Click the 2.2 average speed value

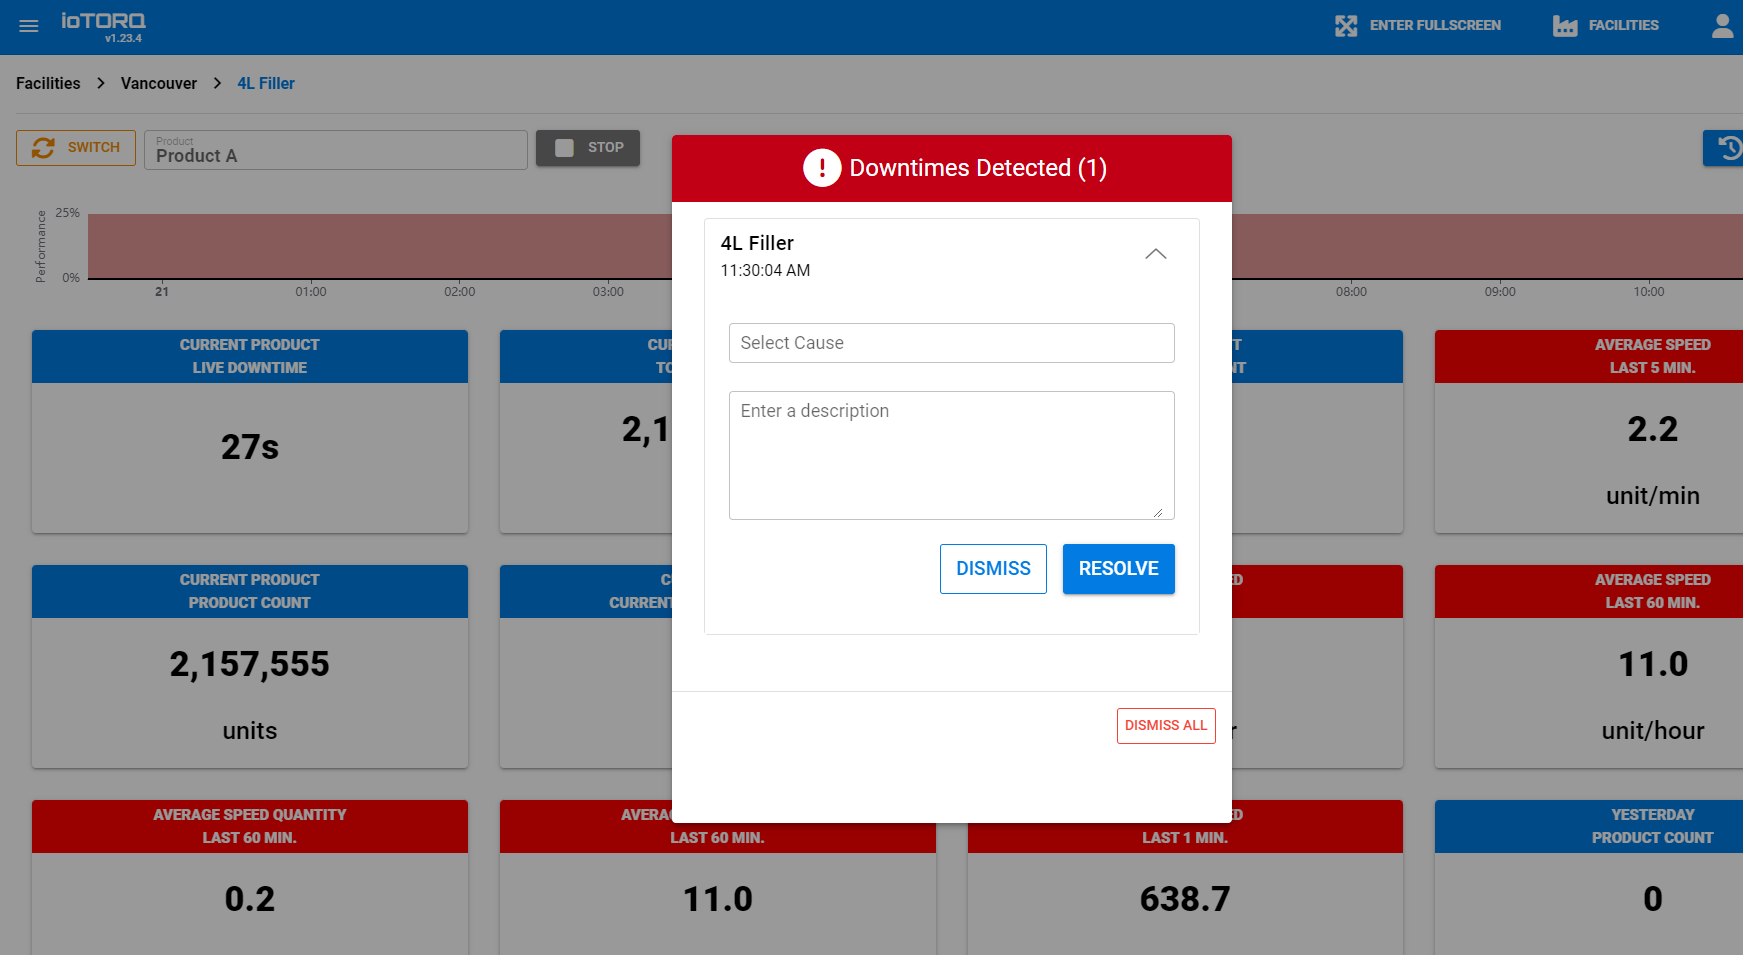pyautogui.click(x=1653, y=429)
